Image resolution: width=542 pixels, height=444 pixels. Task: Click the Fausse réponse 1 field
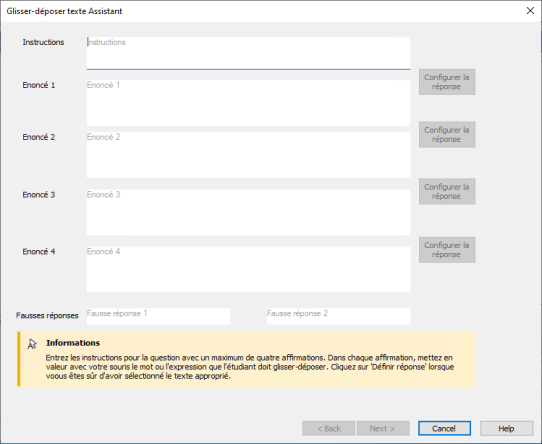click(158, 316)
